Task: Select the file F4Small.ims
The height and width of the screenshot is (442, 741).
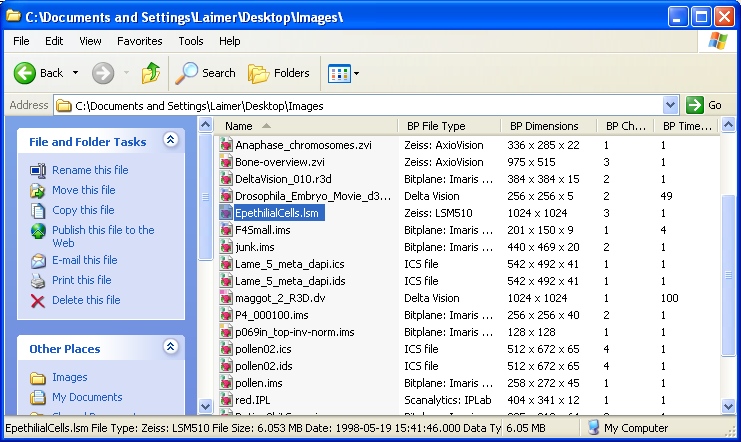Action: pos(263,230)
